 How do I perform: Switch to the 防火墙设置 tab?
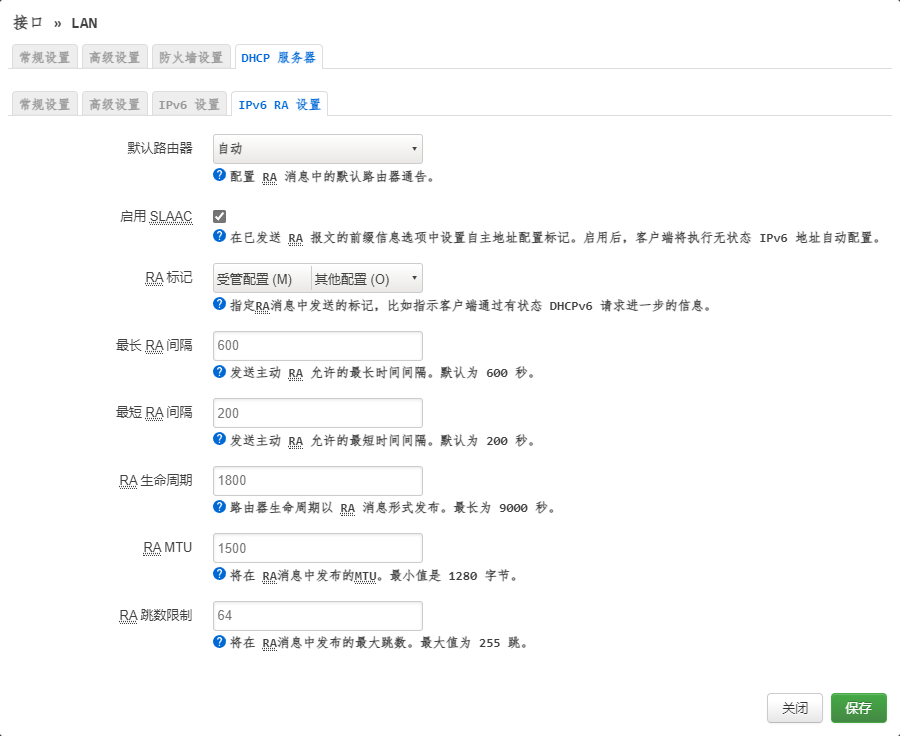click(191, 56)
